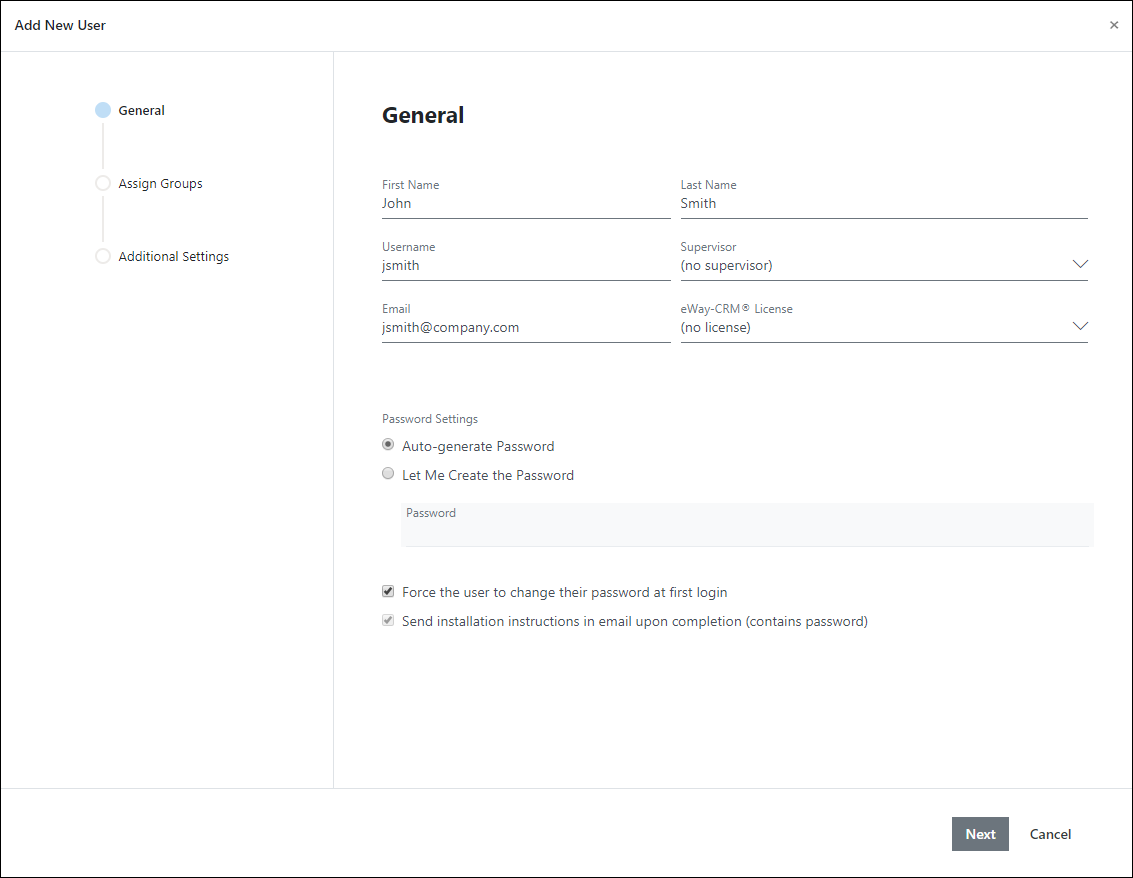Select the General step indicator circle
Image resolution: width=1133 pixels, height=878 pixels.
click(103, 110)
